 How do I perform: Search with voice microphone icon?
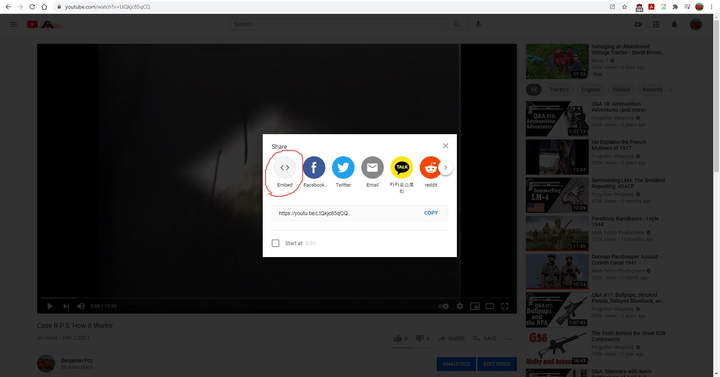478,24
